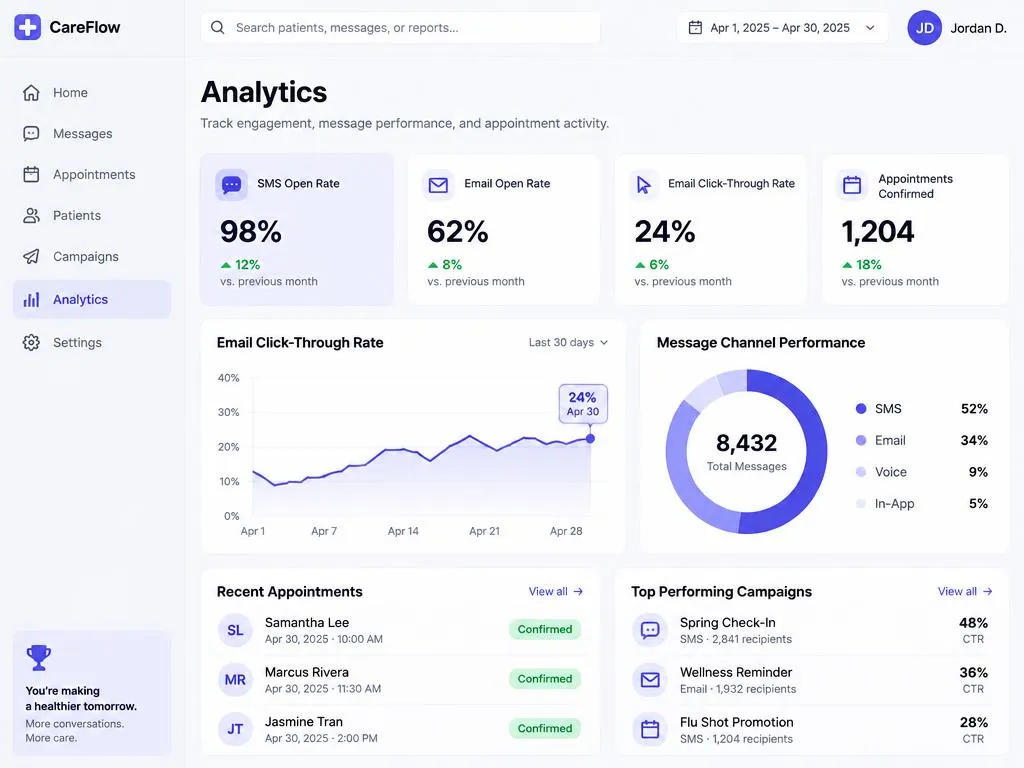Open the Messages section
Screen dimensions: 1024x768
tap(91, 134)
